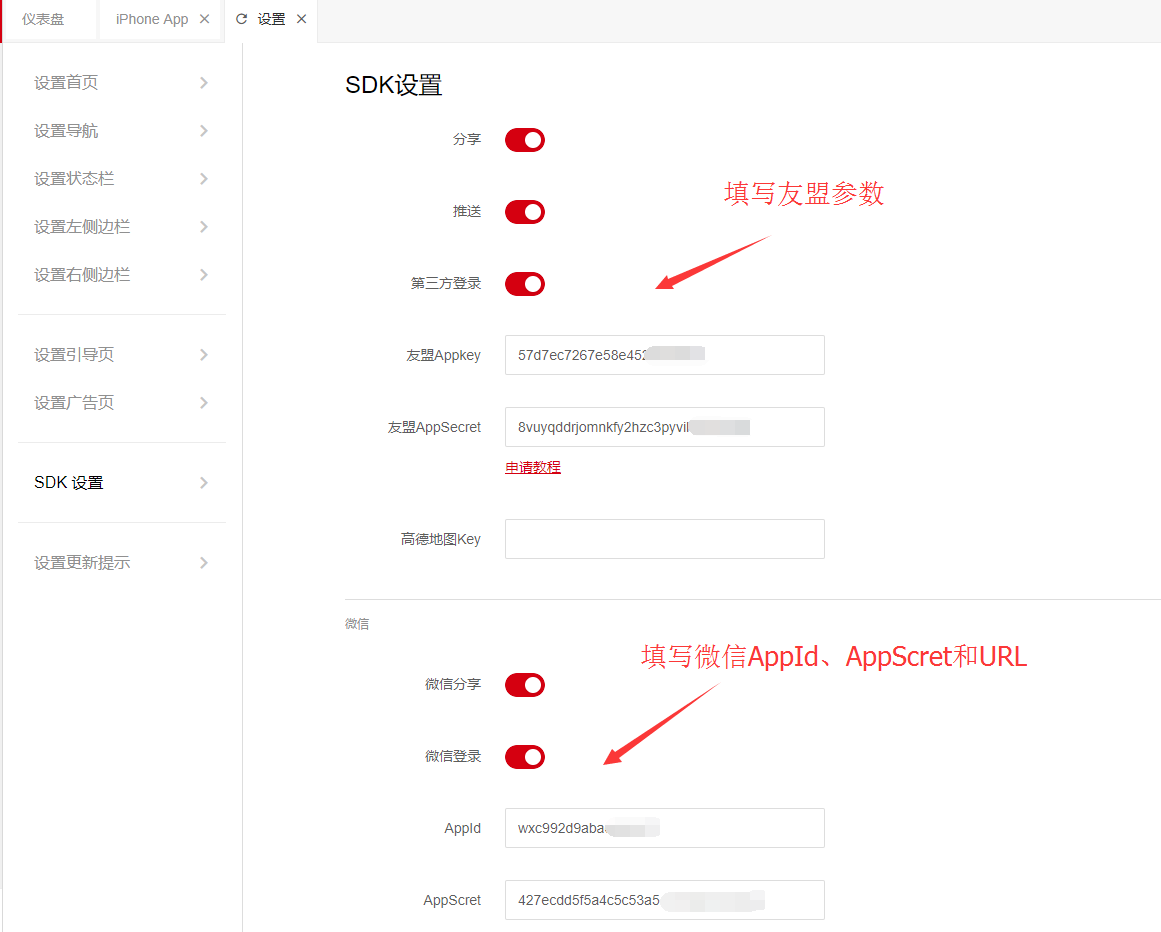Close the iPhone App tab
1161x932 pixels.
pyautogui.click(x=205, y=19)
